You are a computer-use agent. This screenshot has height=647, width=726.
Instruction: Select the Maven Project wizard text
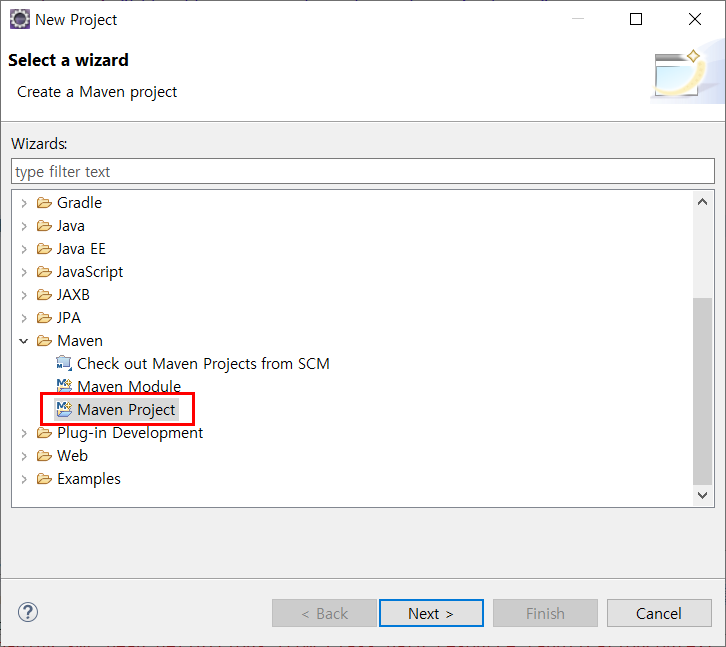coord(126,409)
